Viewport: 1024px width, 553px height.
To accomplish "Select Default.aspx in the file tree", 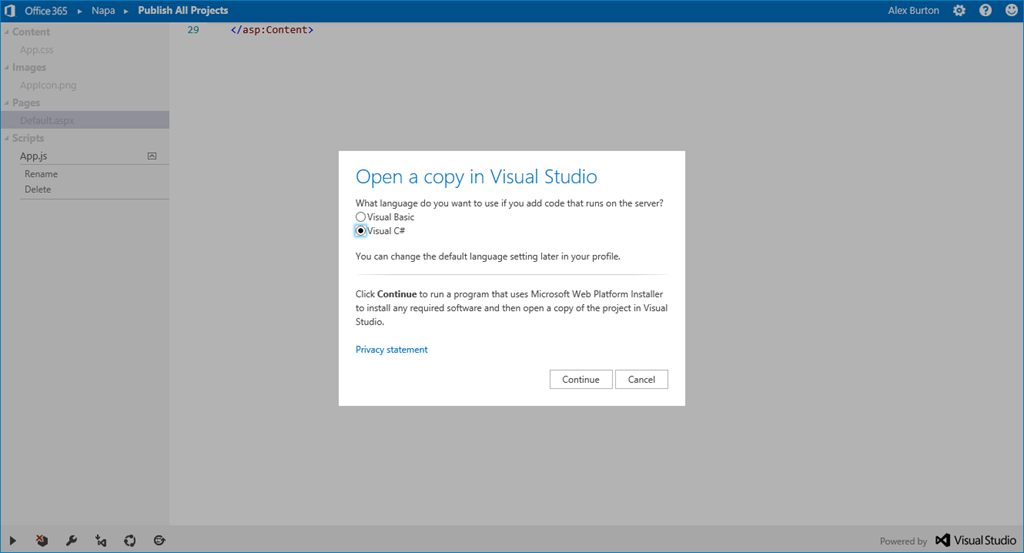I will pyautogui.click(x=85, y=120).
